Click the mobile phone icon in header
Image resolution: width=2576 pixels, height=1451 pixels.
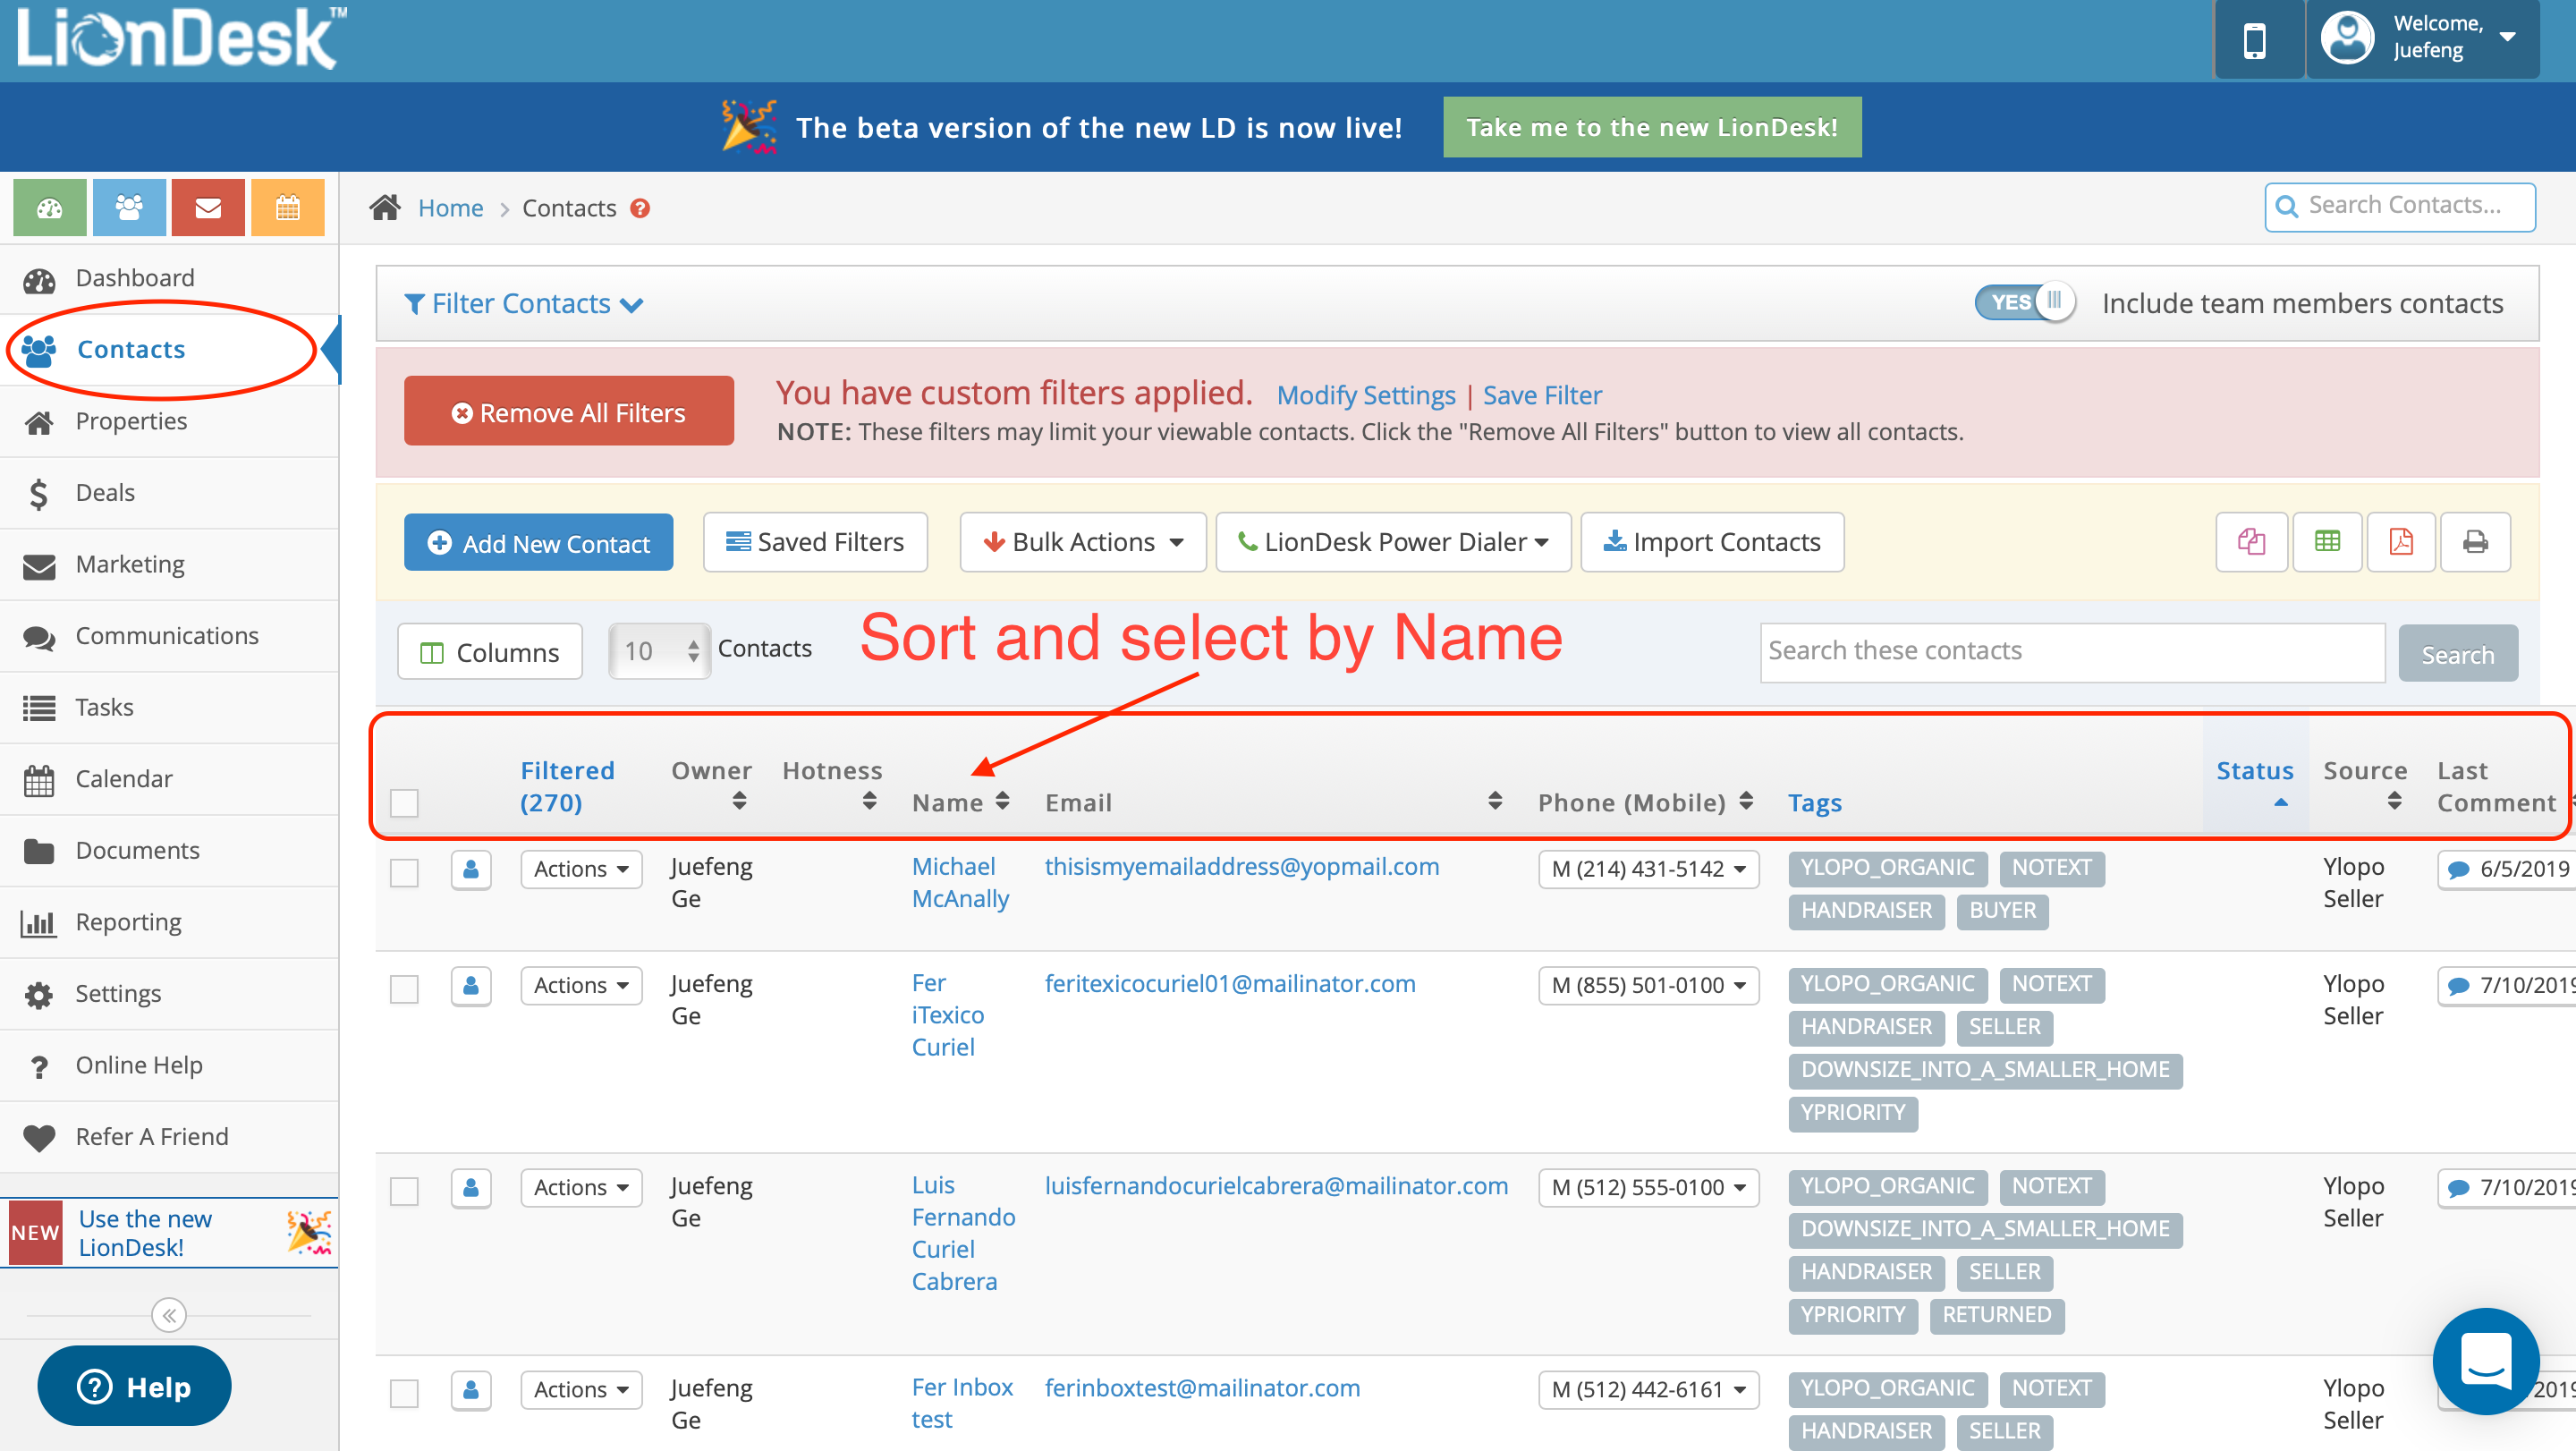click(x=2254, y=41)
